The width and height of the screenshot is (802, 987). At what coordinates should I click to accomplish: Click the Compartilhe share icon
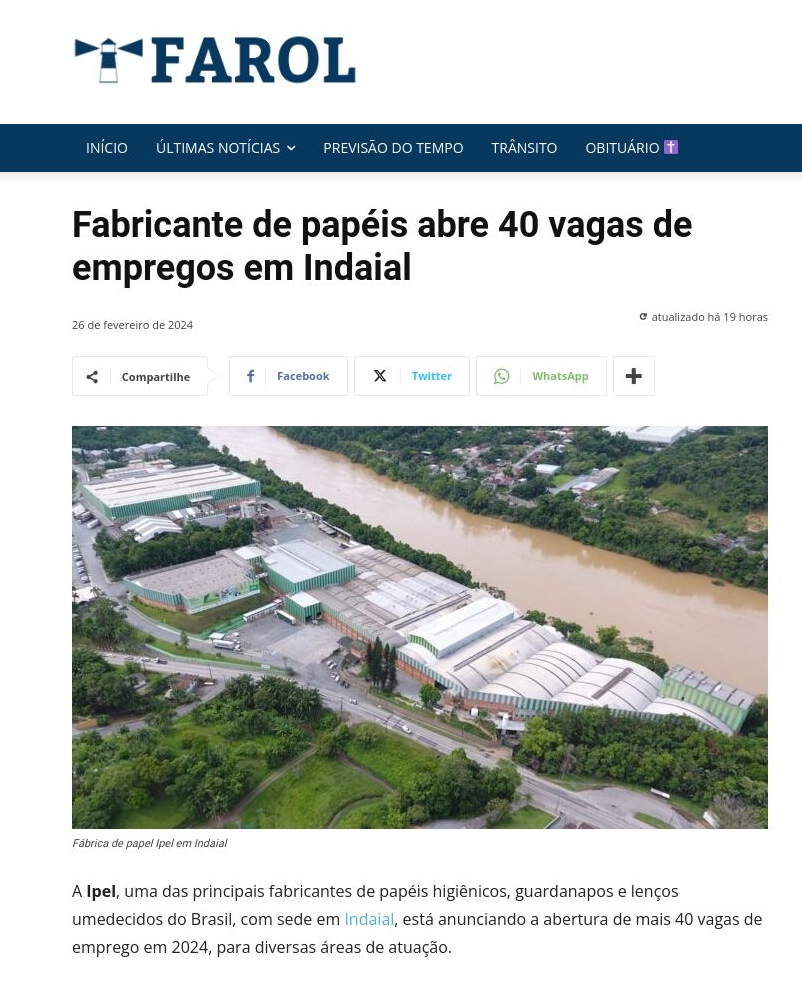pyautogui.click(x=92, y=377)
